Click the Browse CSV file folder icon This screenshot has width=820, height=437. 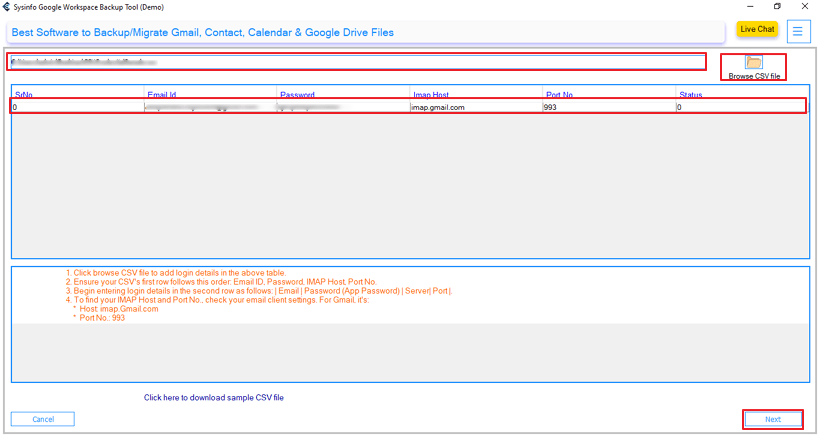(x=754, y=63)
